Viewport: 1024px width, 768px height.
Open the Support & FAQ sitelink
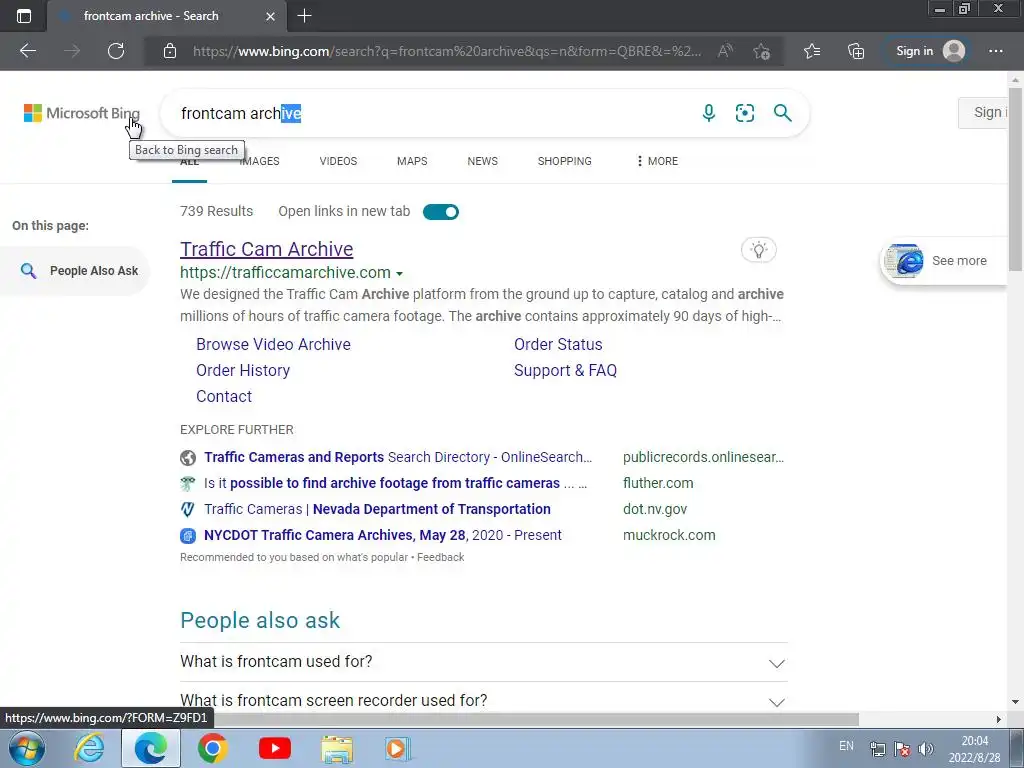point(565,370)
